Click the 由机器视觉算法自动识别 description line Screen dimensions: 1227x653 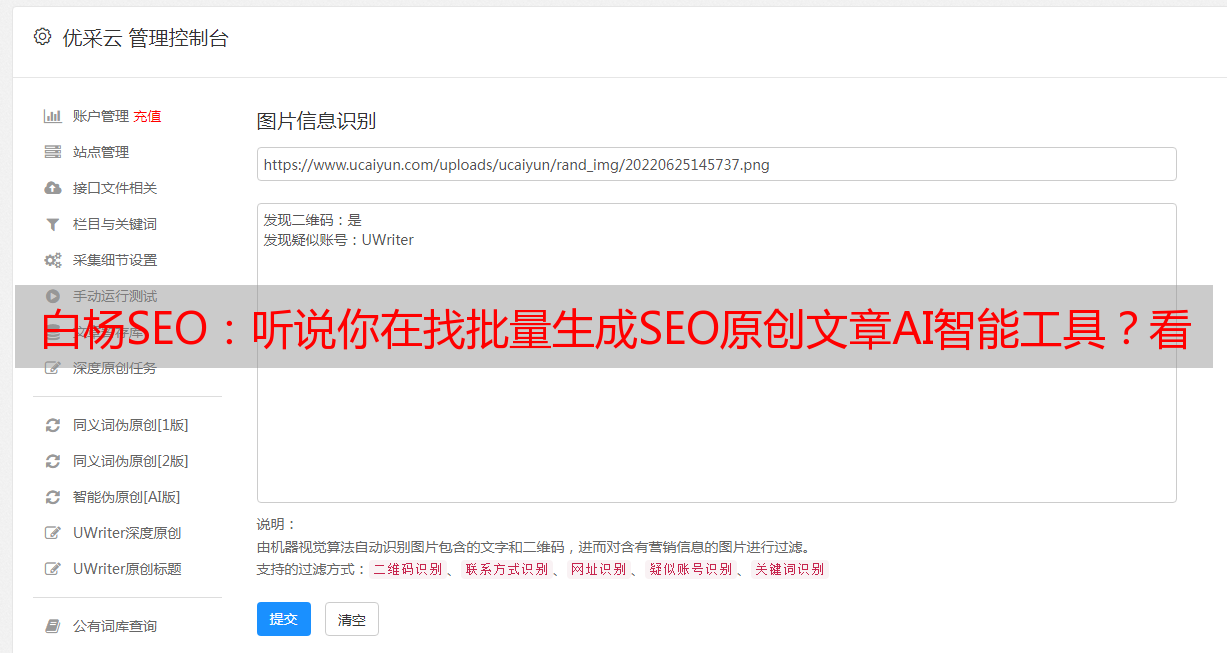pos(533,547)
